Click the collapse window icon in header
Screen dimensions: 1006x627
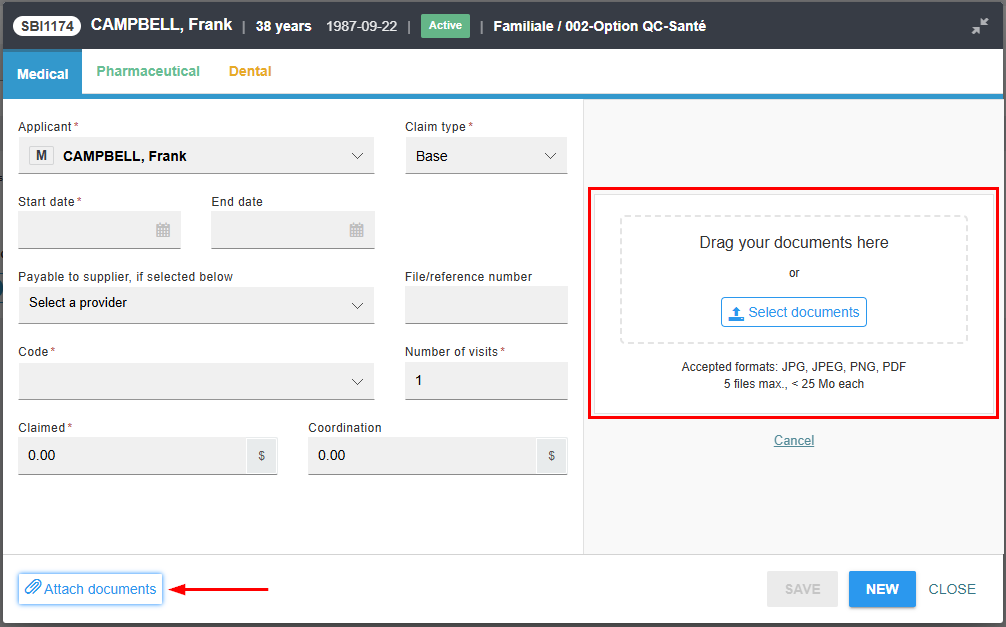click(979, 26)
